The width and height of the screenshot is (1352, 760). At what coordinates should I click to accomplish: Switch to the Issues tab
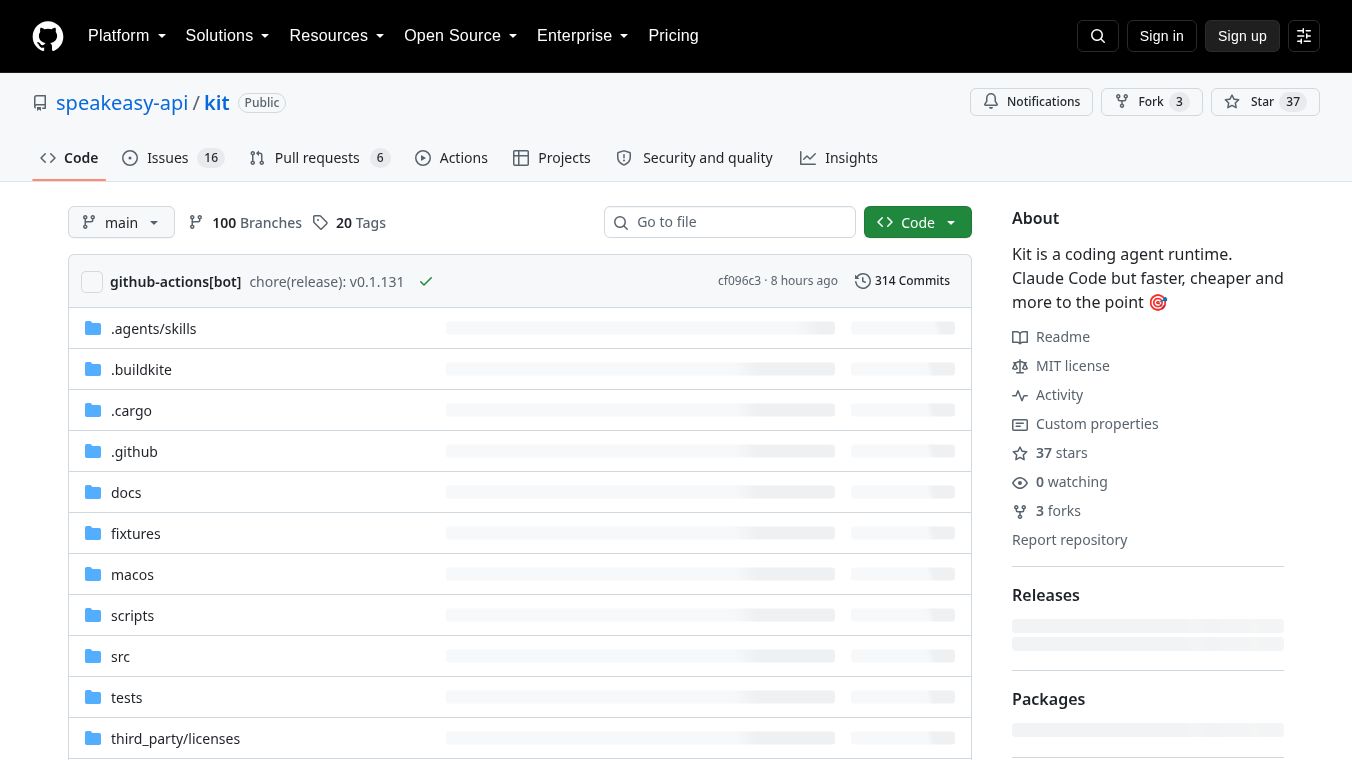[173, 158]
